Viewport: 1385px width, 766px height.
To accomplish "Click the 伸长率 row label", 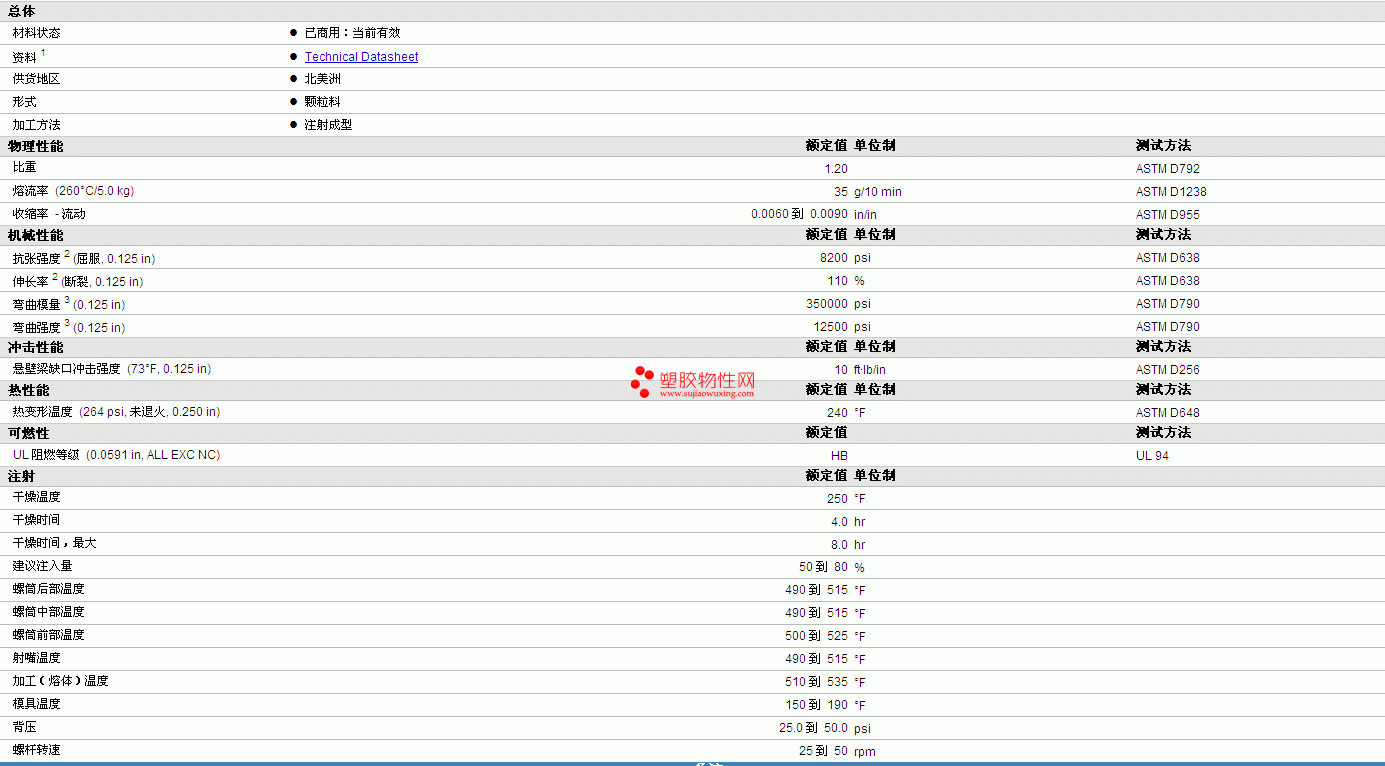I will click(77, 281).
